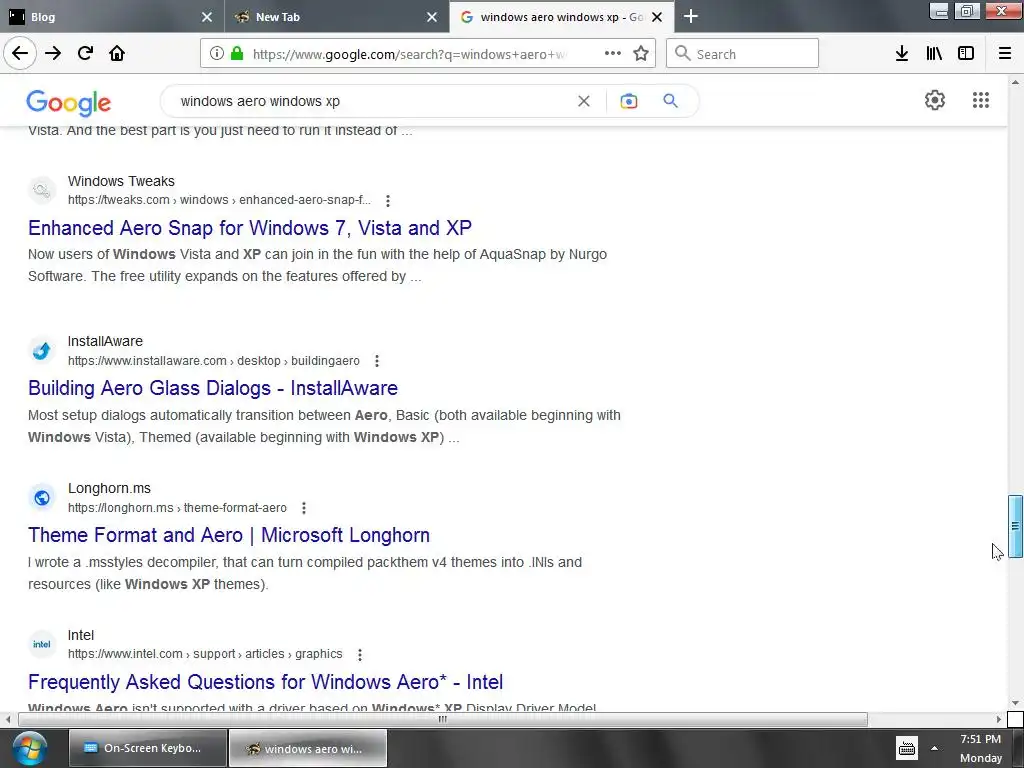
Task: Click the vertical scrollbar thumb
Action: pos(1015,526)
